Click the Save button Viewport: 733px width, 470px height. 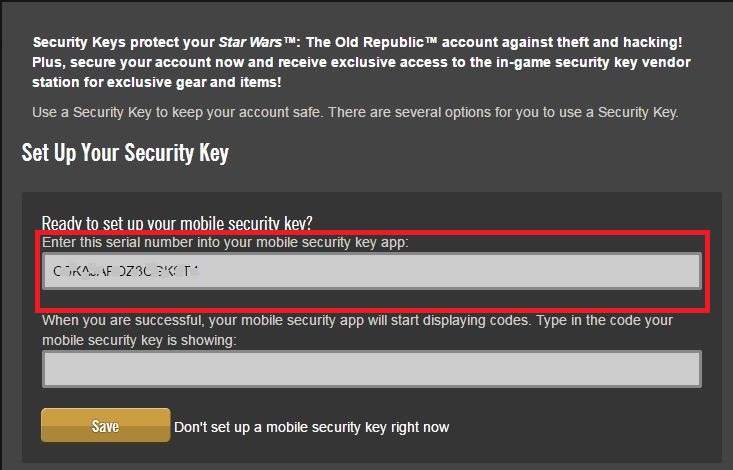click(106, 425)
